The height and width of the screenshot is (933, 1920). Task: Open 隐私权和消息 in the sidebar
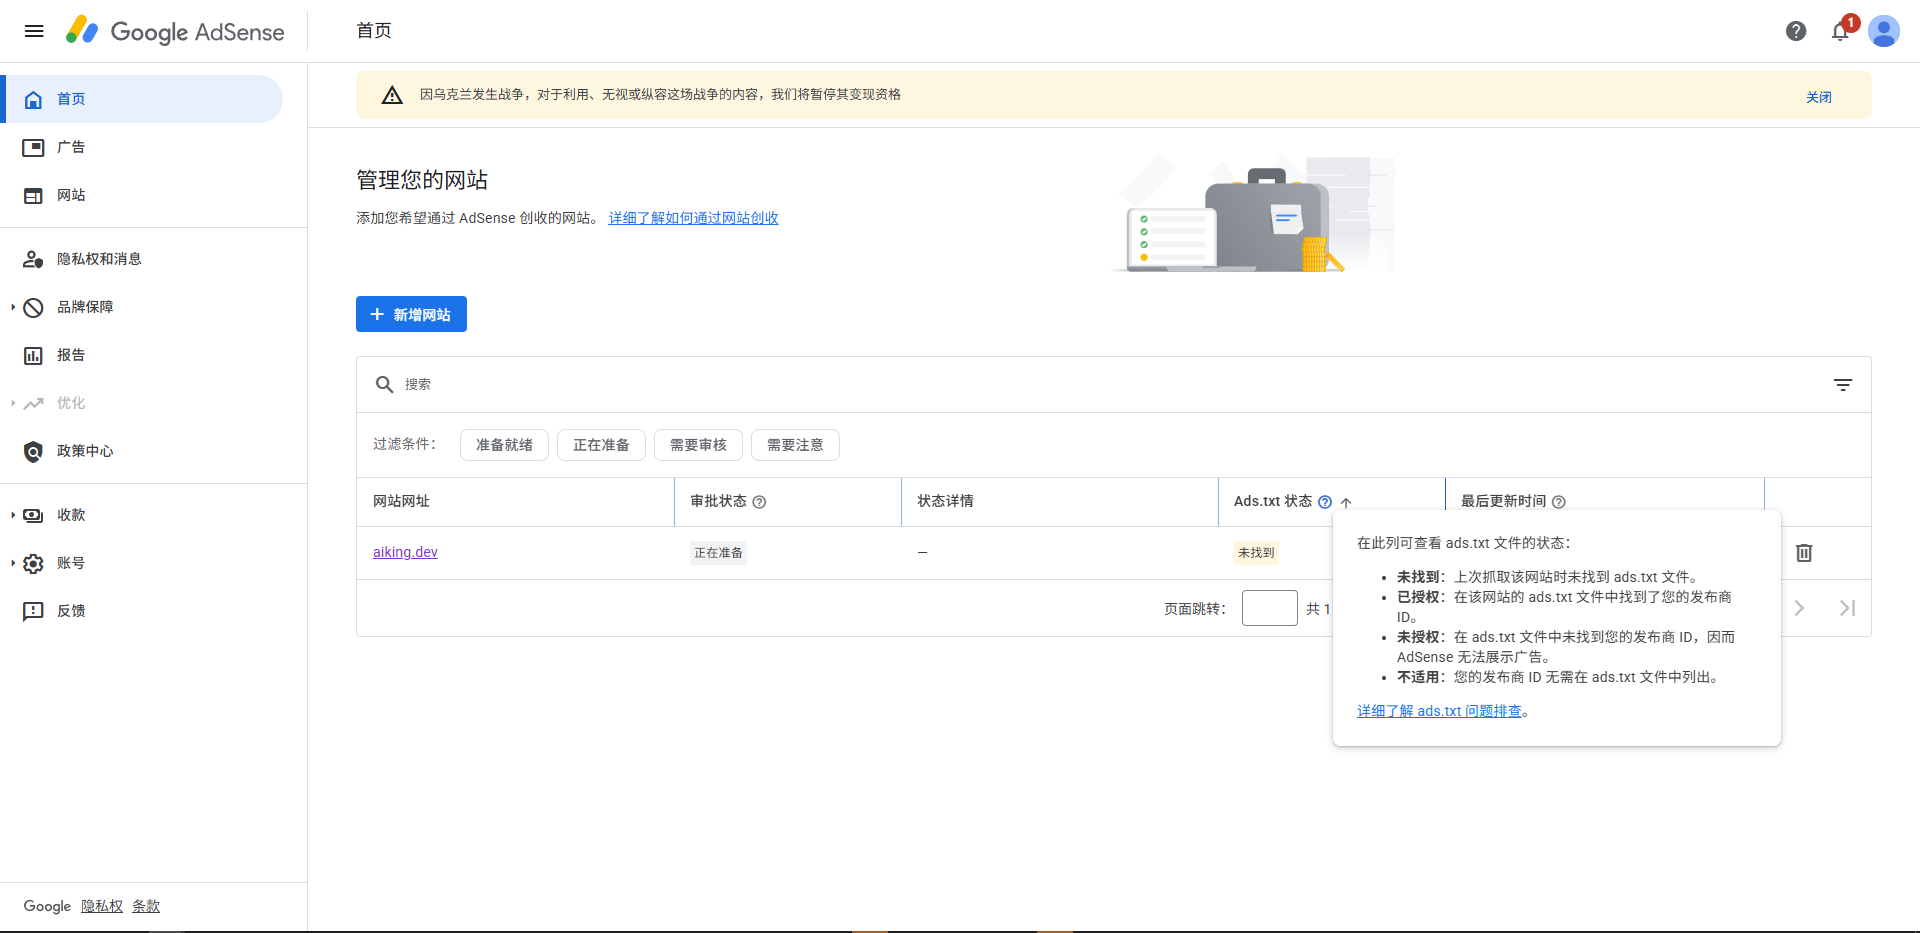click(x=144, y=259)
